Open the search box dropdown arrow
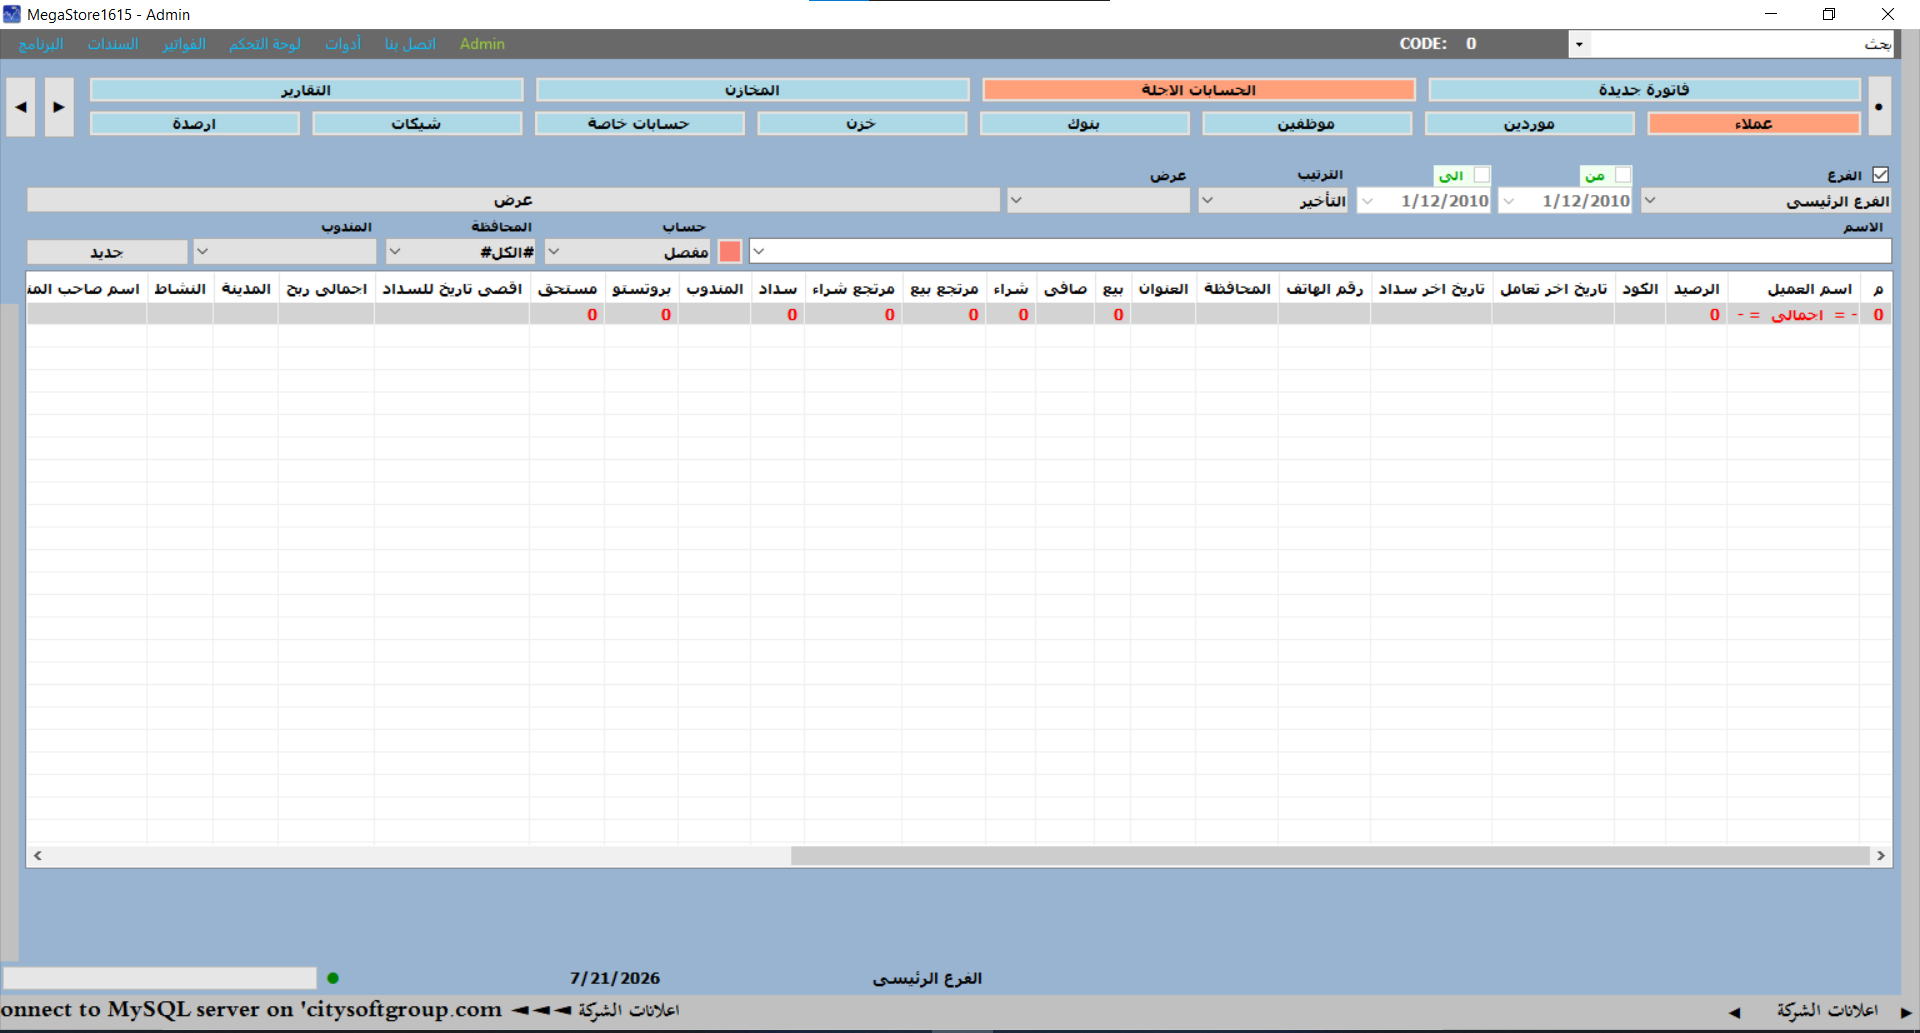 [x=1579, y=44]
